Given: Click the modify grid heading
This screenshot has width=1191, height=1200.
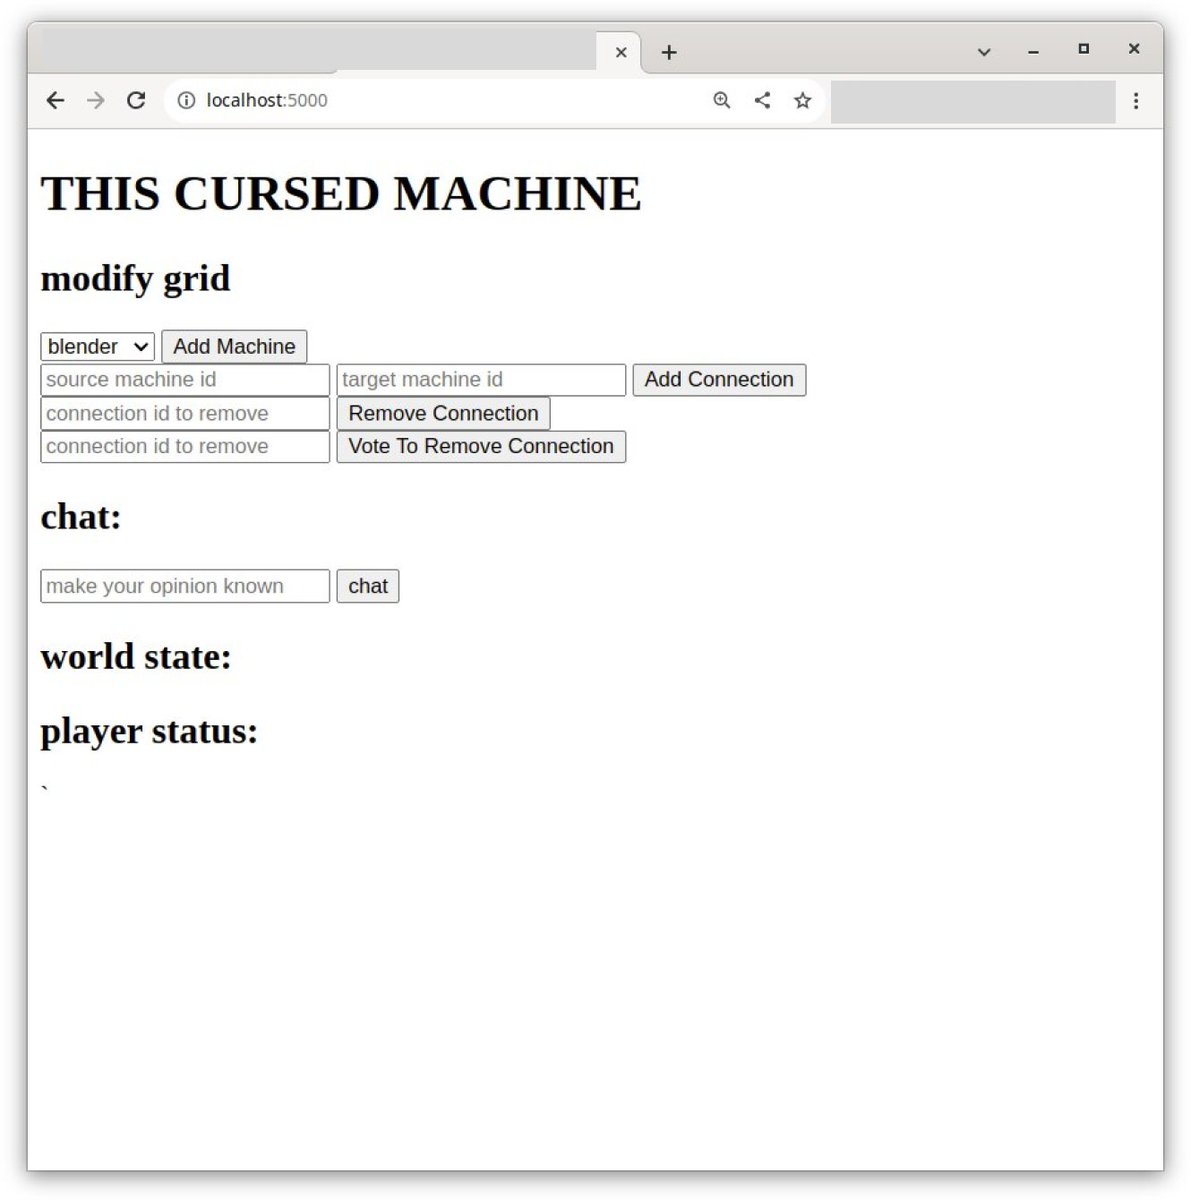Looking at the screenshot, I should tap(135, 278).
